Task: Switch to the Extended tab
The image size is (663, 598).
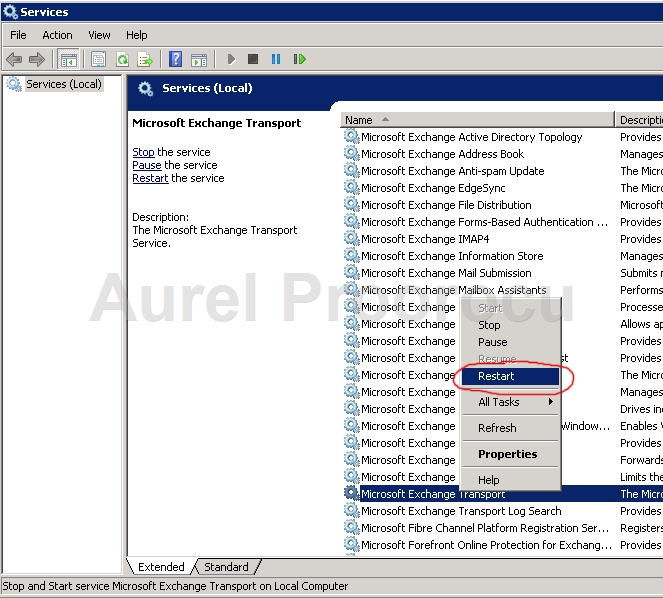Action: tap(161, 567)
